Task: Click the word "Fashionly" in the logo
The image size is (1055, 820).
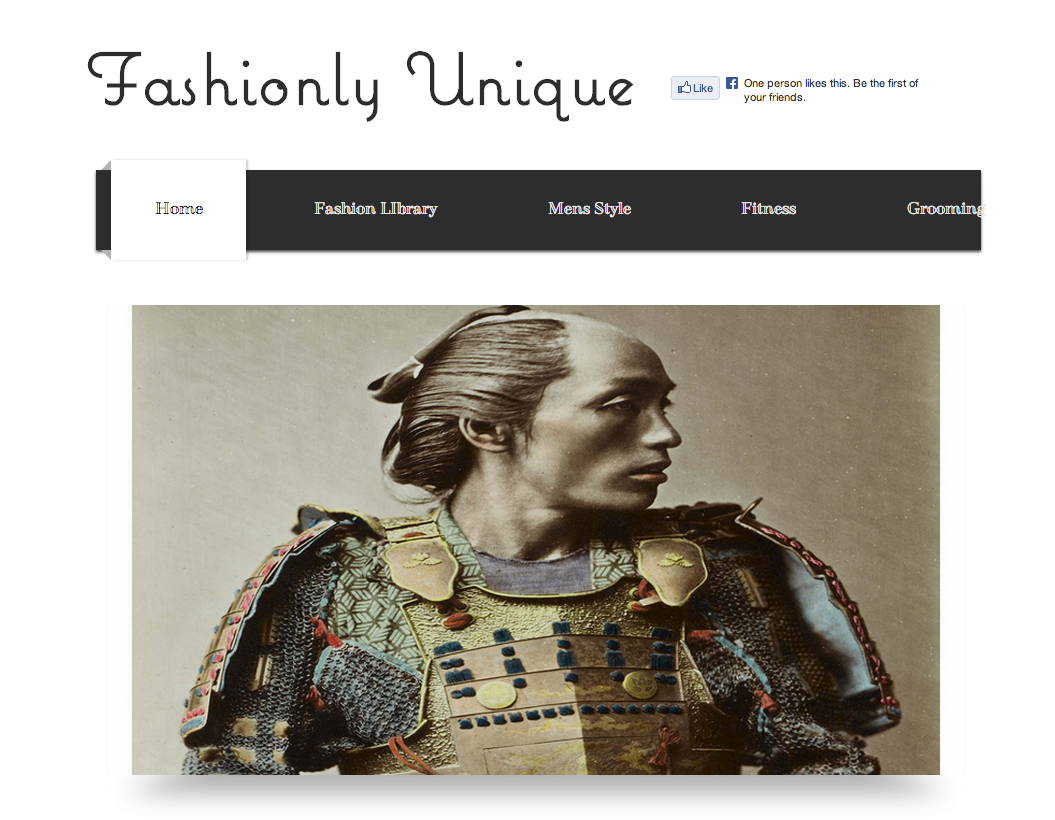Action: tap(233, 85)
